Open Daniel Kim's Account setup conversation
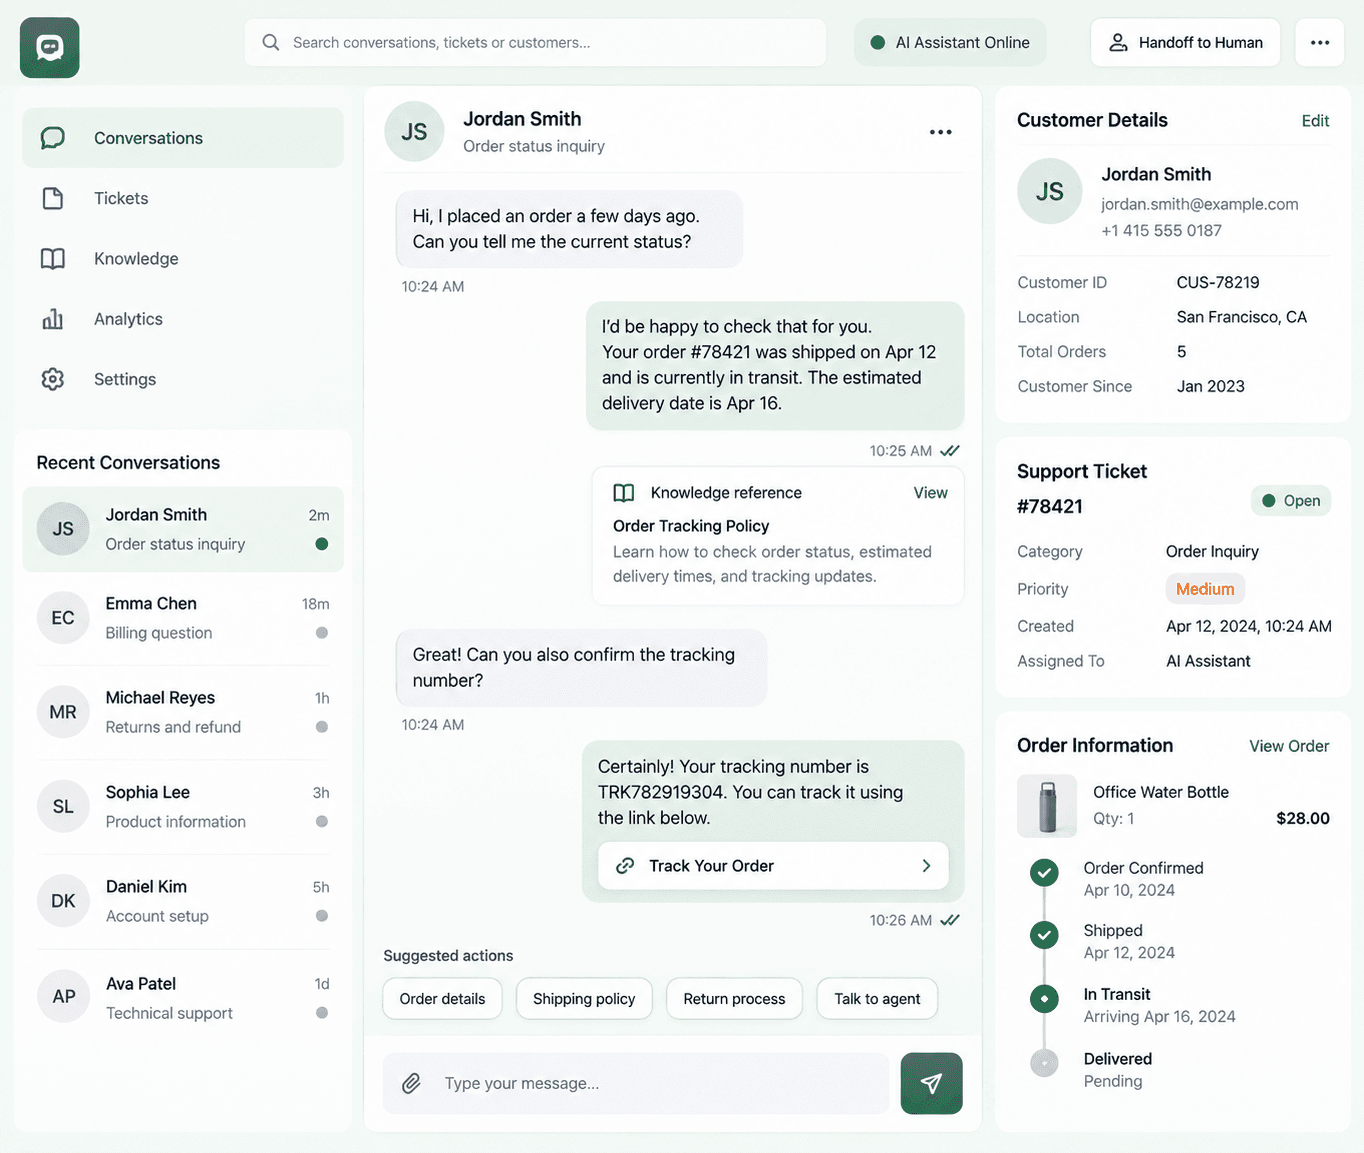 tap(183, 901)
